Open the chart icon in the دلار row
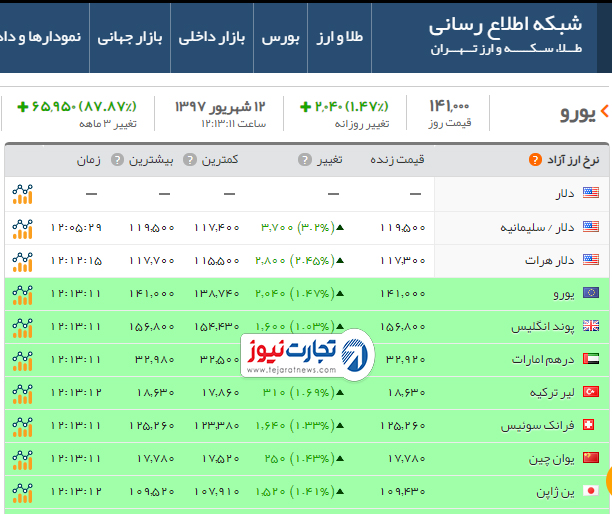The image size is (612, 514). [22, 194]
